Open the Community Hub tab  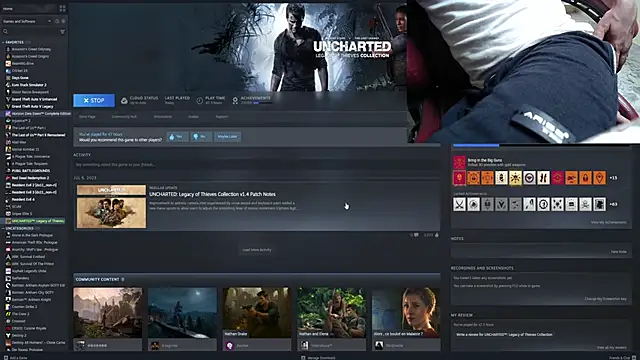124,117
